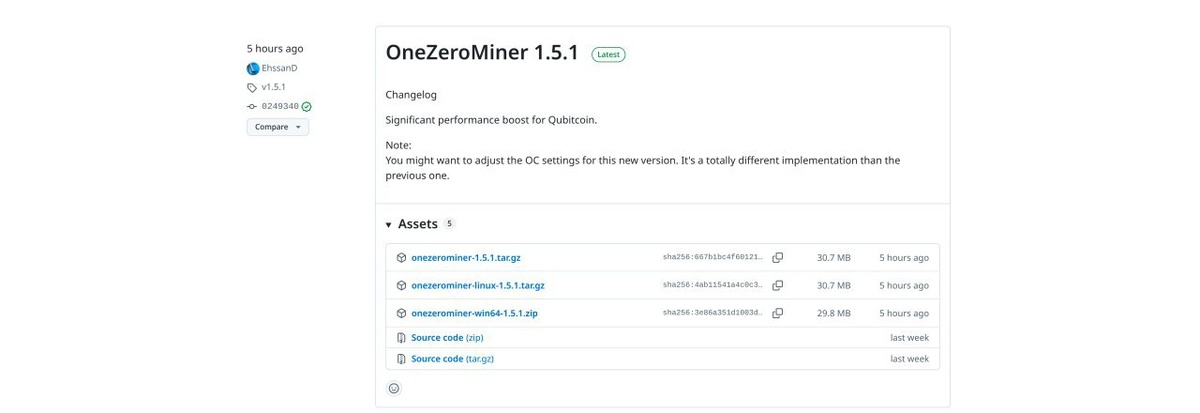Click the green verified commit badge
The height and width of the screenshot is (413, 1200).
[307, 107]
